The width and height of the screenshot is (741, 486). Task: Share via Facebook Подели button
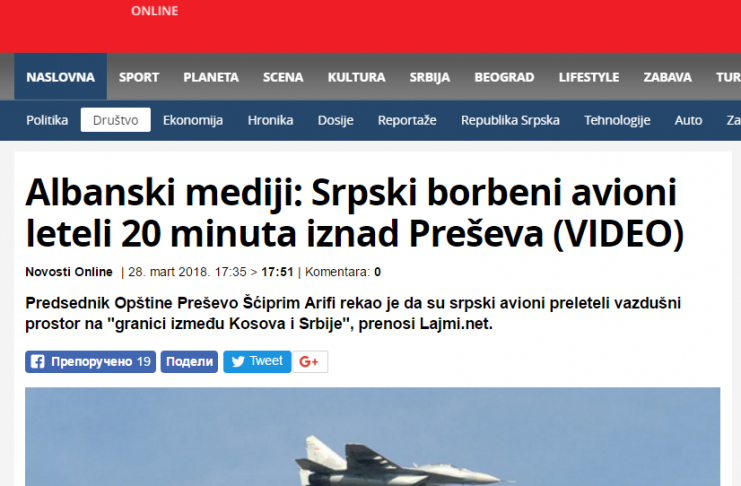click(x=189, y=362)
